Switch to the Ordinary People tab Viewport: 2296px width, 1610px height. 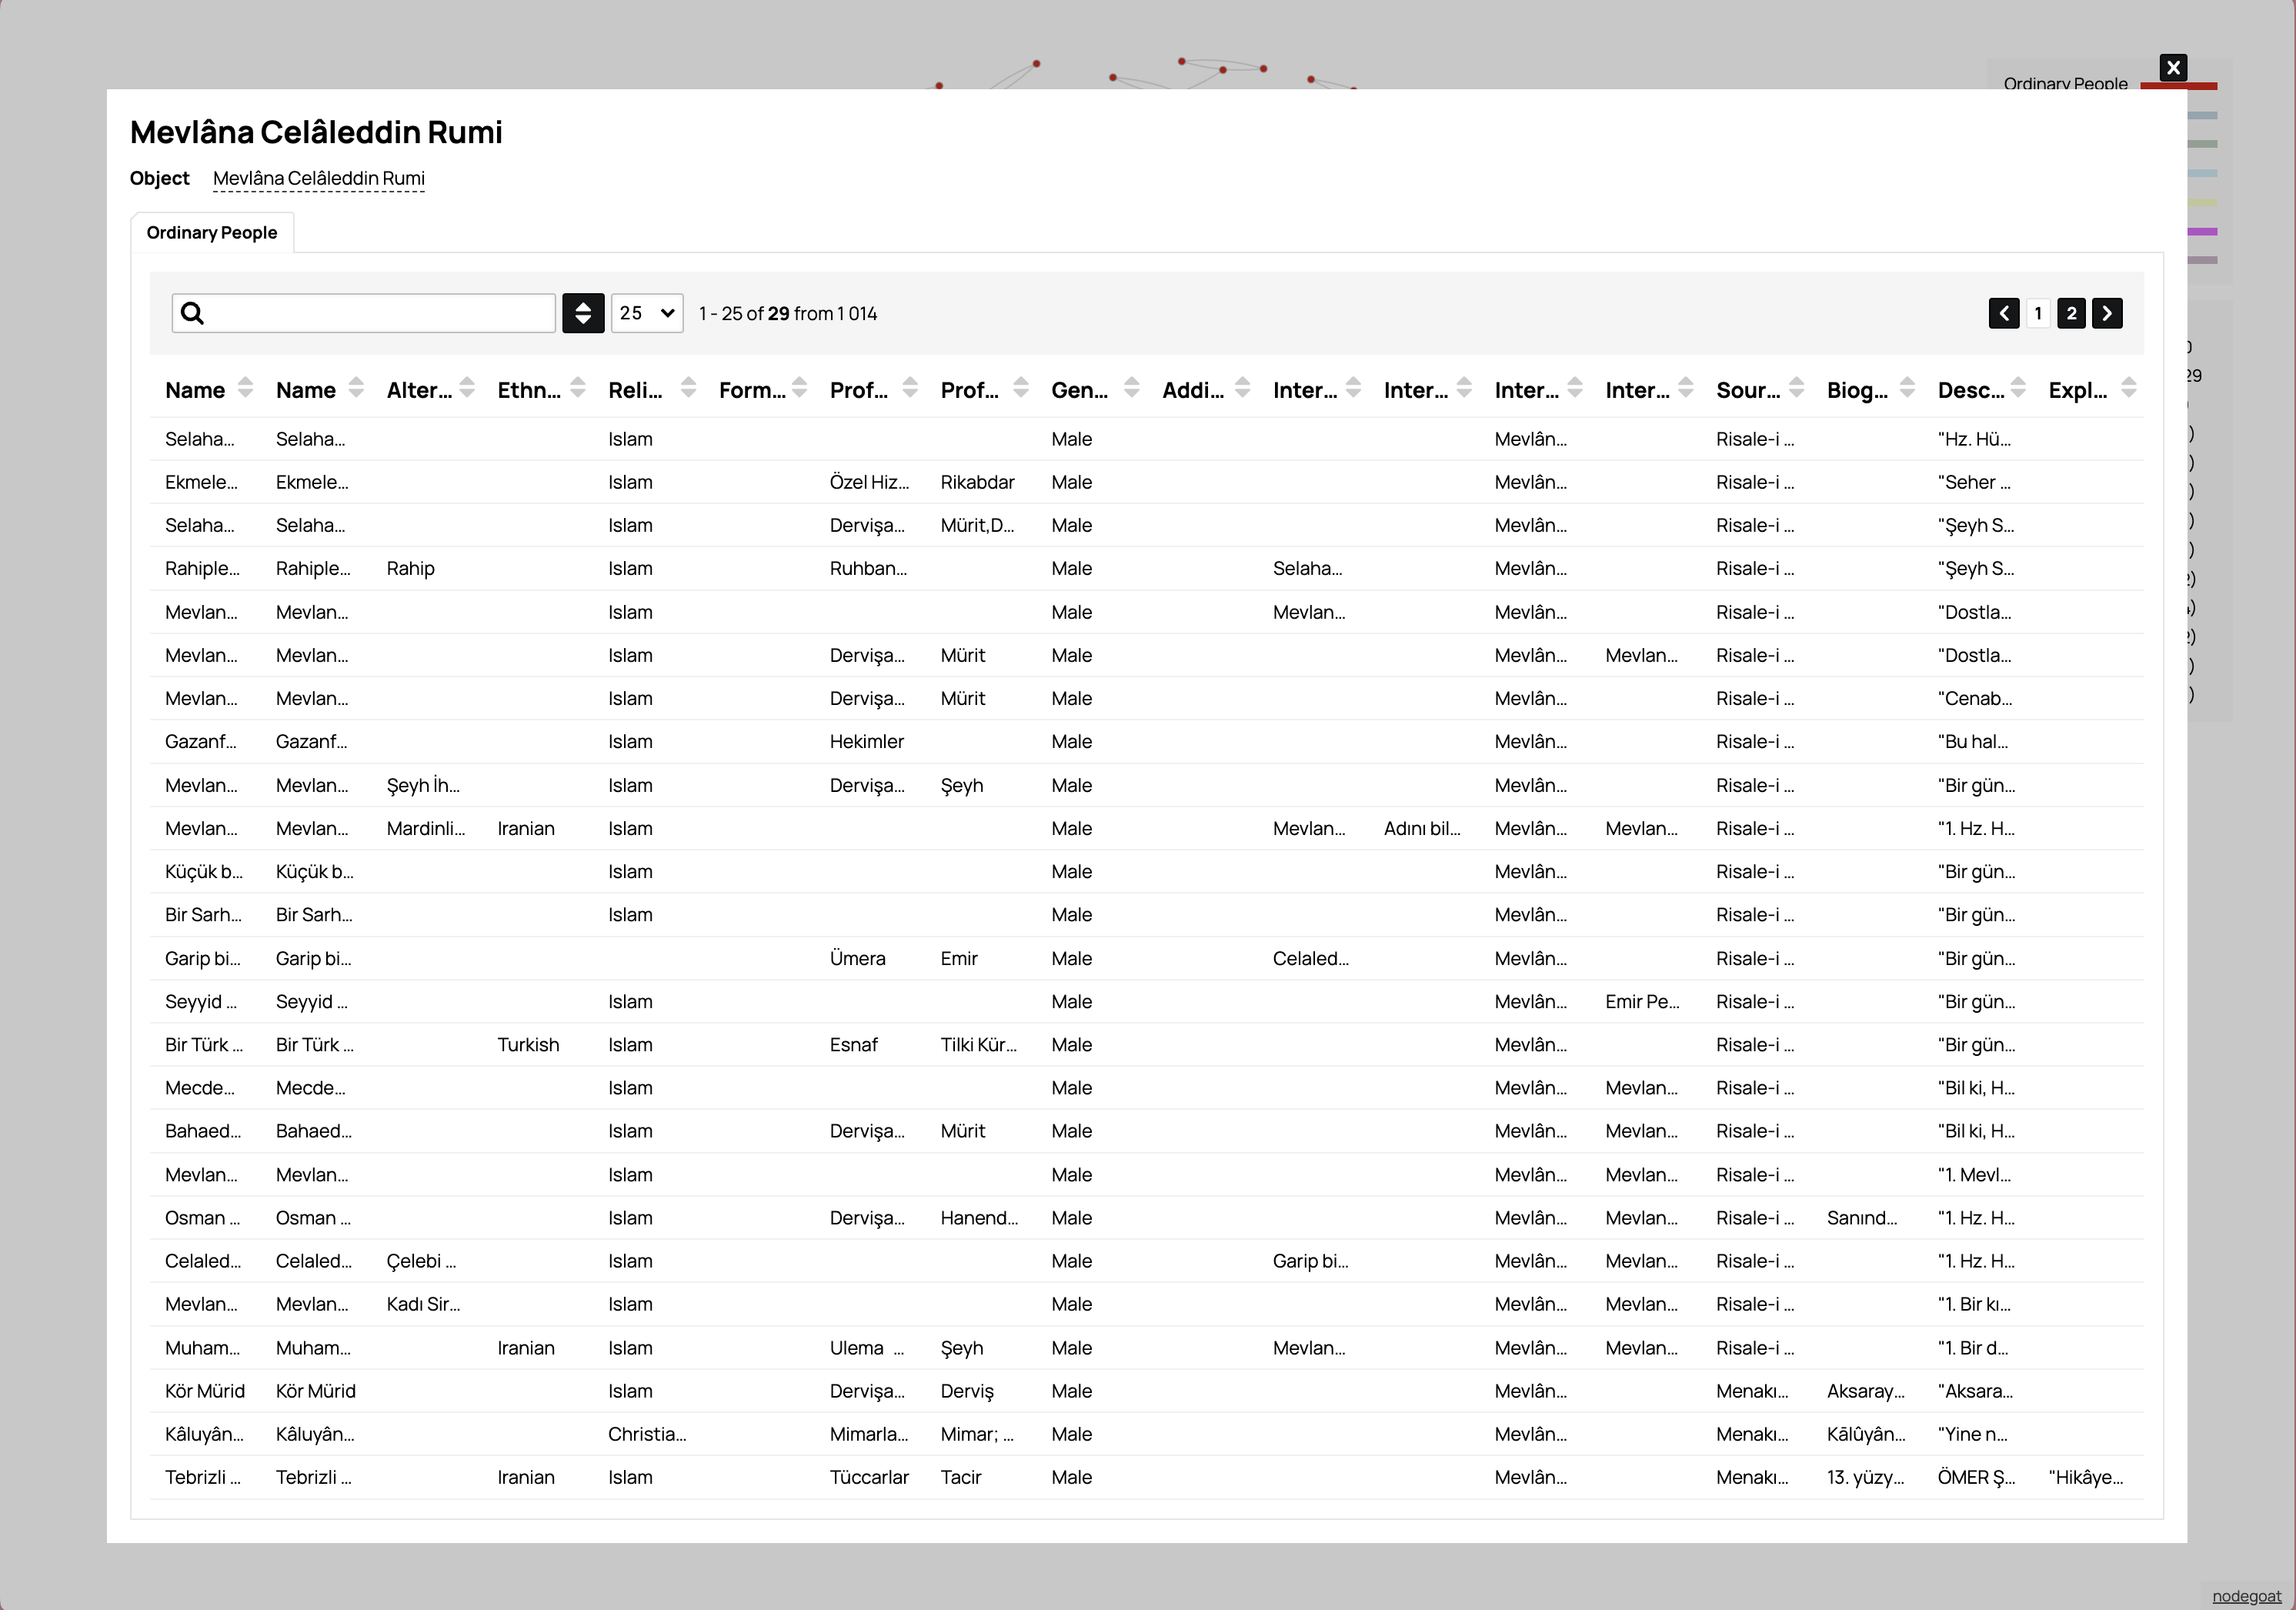click(x=211, y=232)
